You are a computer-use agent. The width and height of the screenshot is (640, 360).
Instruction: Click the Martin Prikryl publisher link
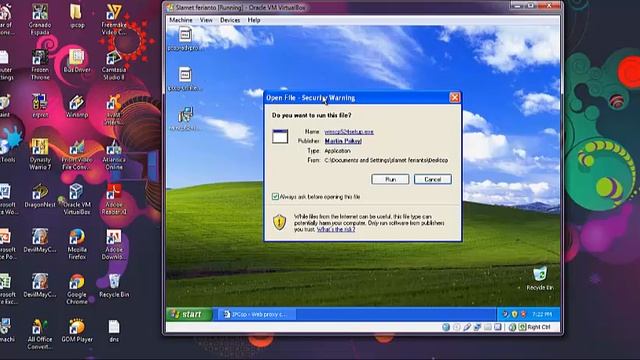(343, 141)
